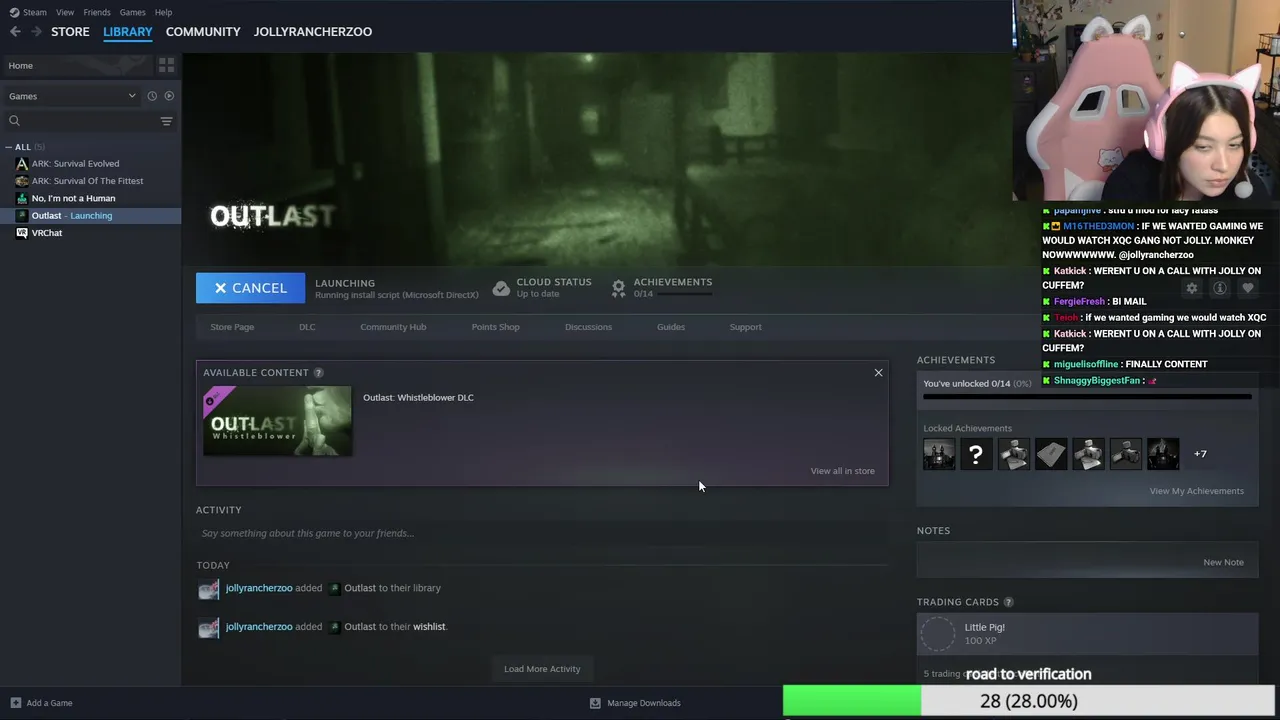Viewport: 1280px width, 720px height.
Task: Click the activity comment input field
Action: (542, 533)
